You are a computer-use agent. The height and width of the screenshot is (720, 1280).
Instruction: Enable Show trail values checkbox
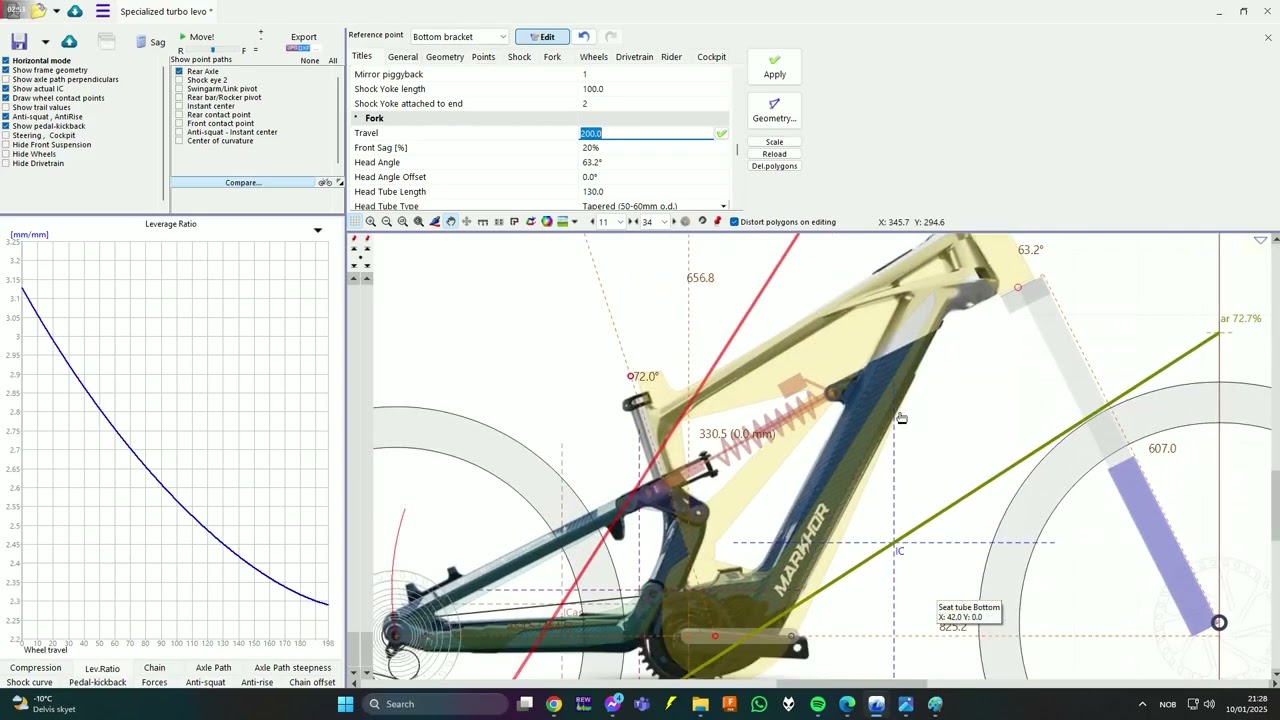pos(6,107)
